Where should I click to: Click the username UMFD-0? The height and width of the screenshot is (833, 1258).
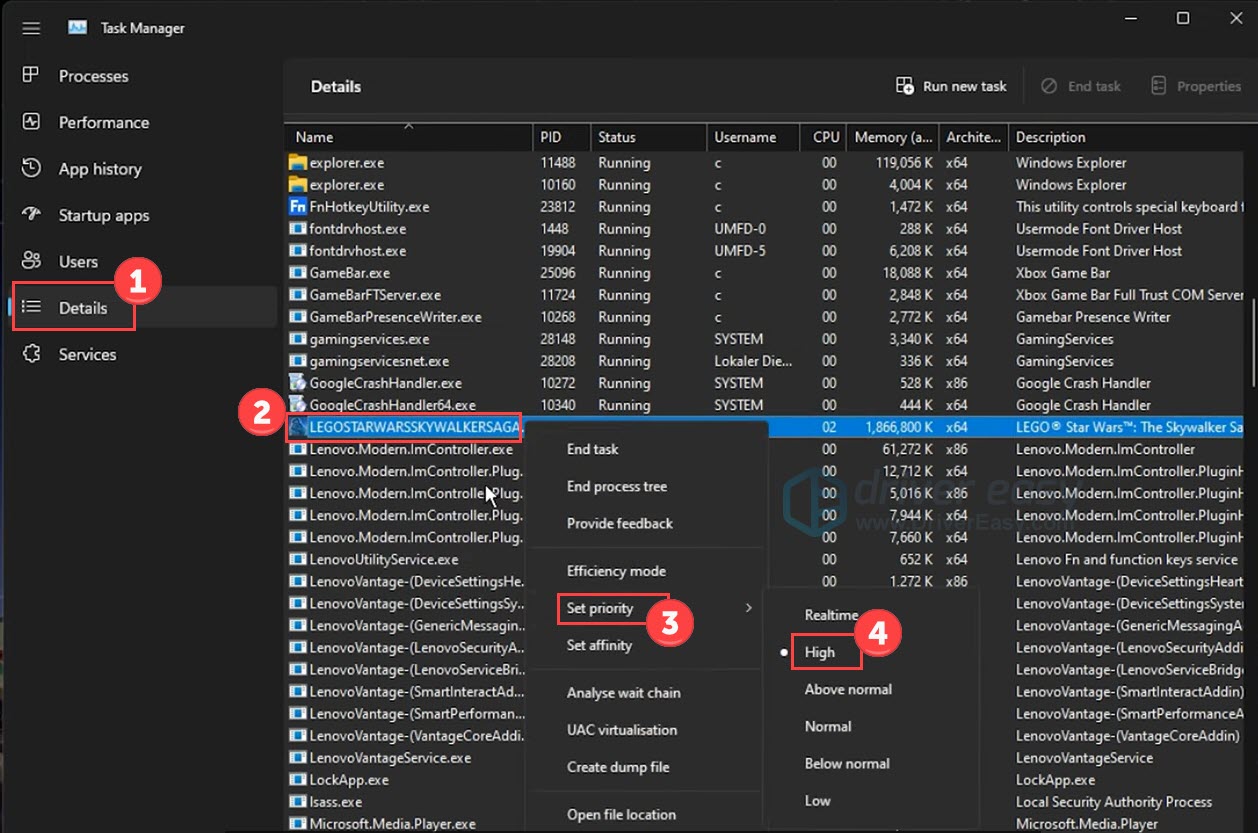pyautogui.click(x=740, y=228)
